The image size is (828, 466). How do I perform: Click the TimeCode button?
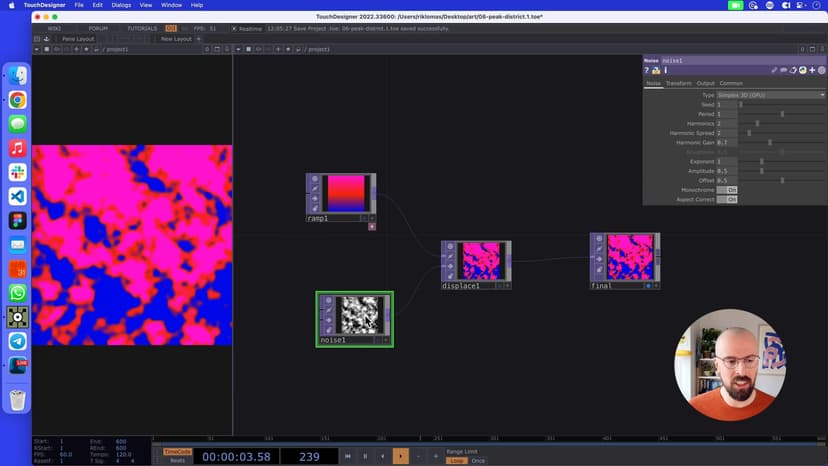[177, 451]
